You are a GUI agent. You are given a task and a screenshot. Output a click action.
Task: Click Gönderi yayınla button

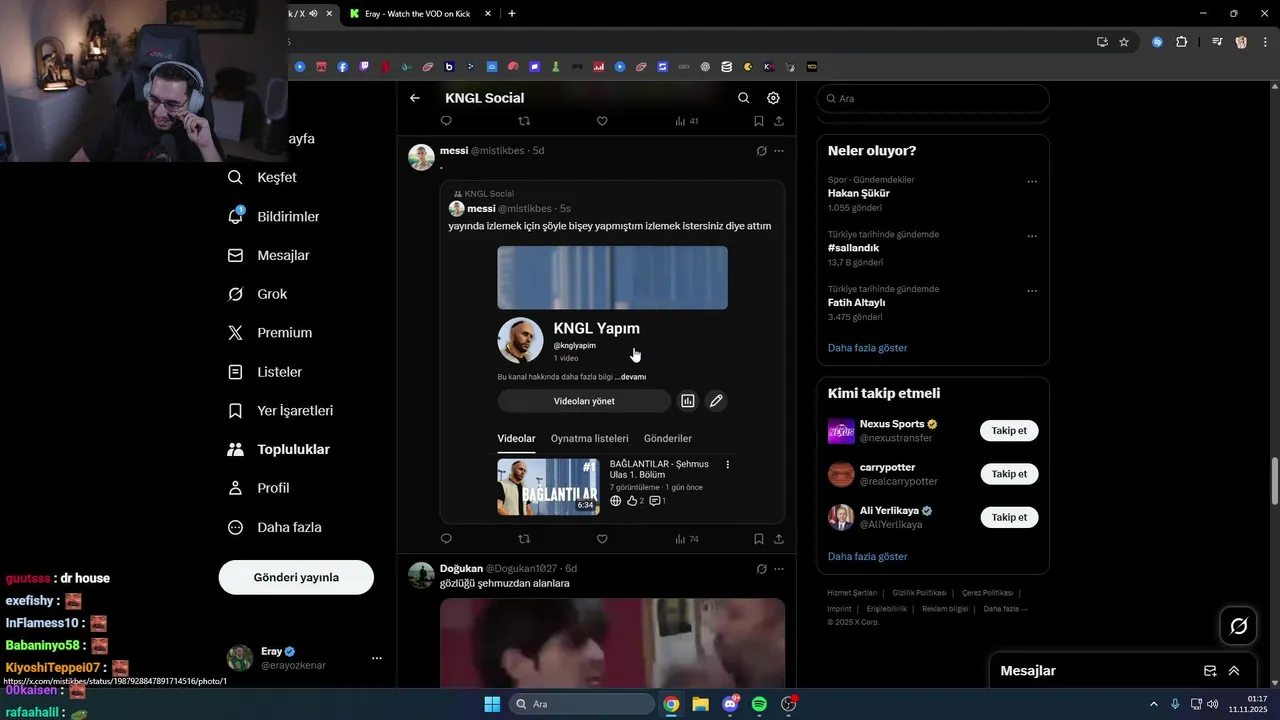click(x=296, y=577)
